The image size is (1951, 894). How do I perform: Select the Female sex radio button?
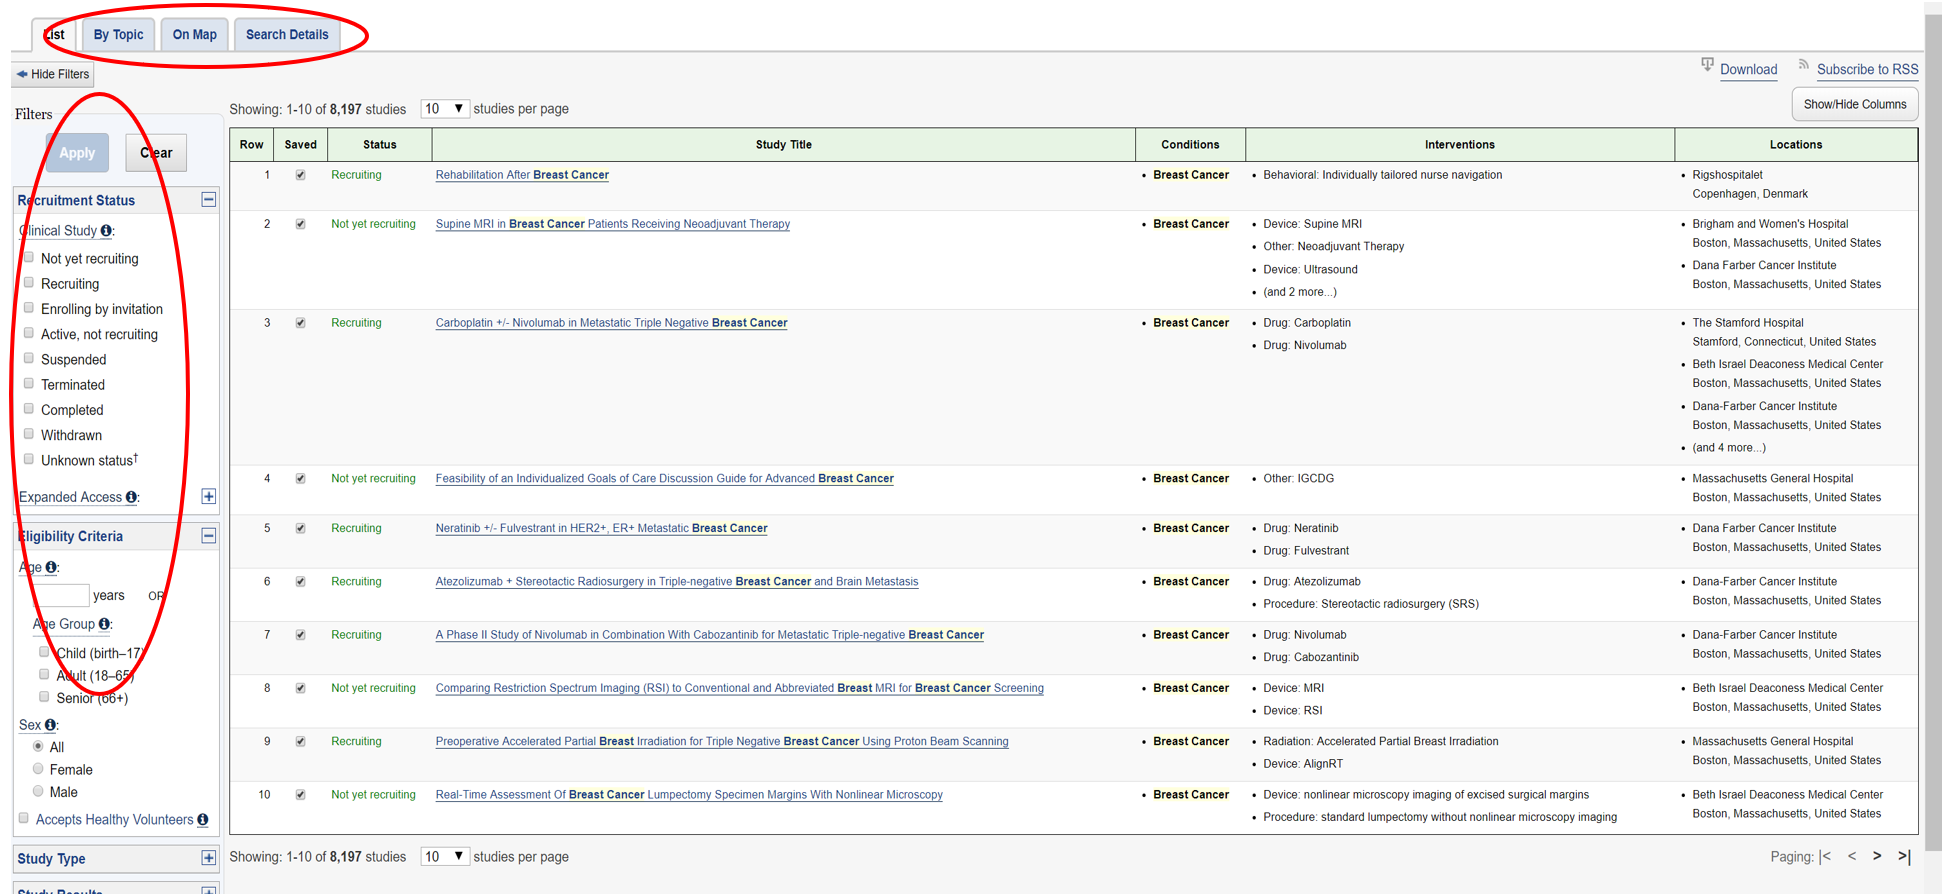38,769
